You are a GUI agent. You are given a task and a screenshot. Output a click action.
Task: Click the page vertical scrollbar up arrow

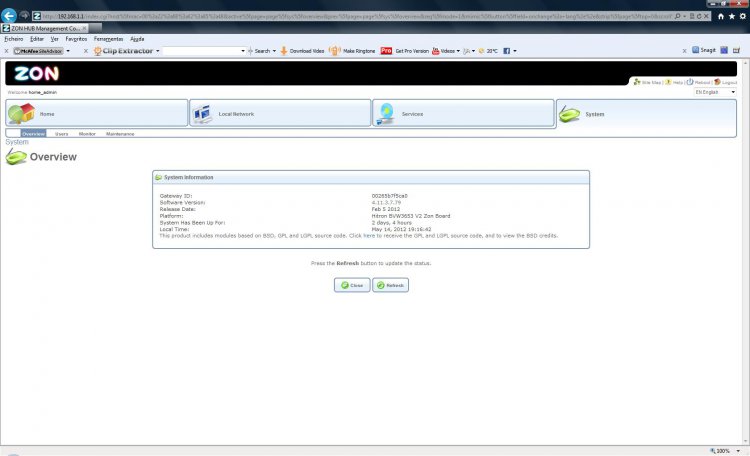coord(745,63)
